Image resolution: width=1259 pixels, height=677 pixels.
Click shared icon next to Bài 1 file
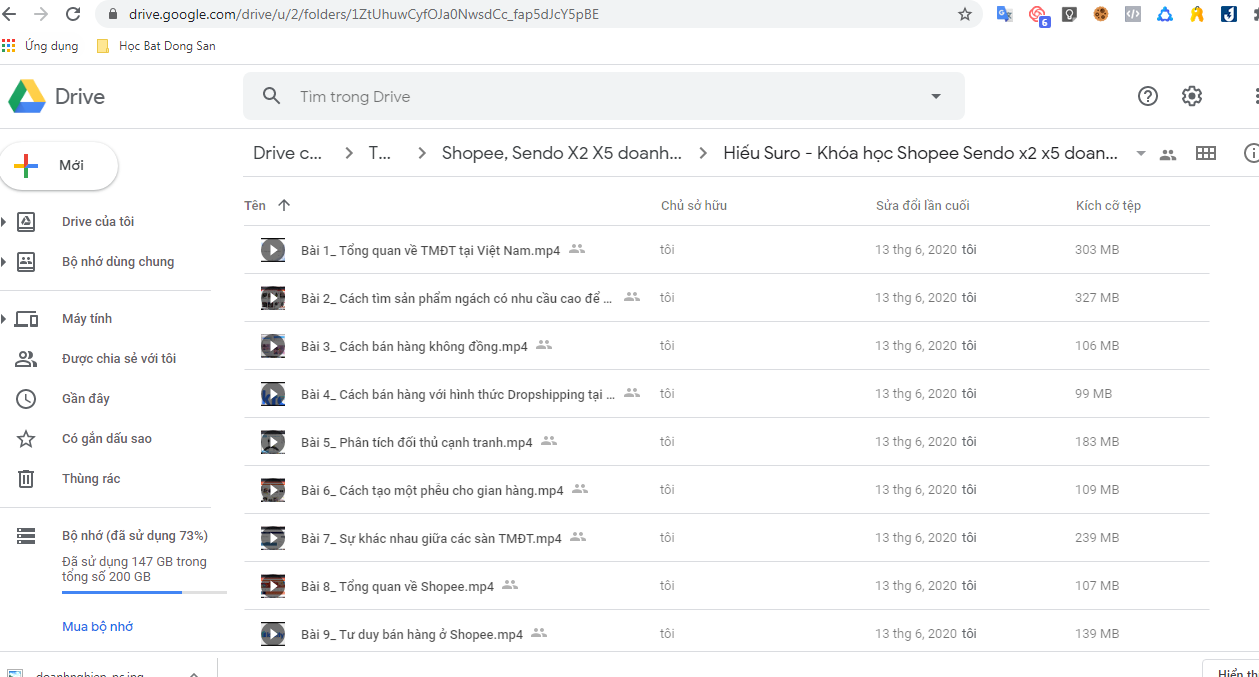(x=577, y=249)
